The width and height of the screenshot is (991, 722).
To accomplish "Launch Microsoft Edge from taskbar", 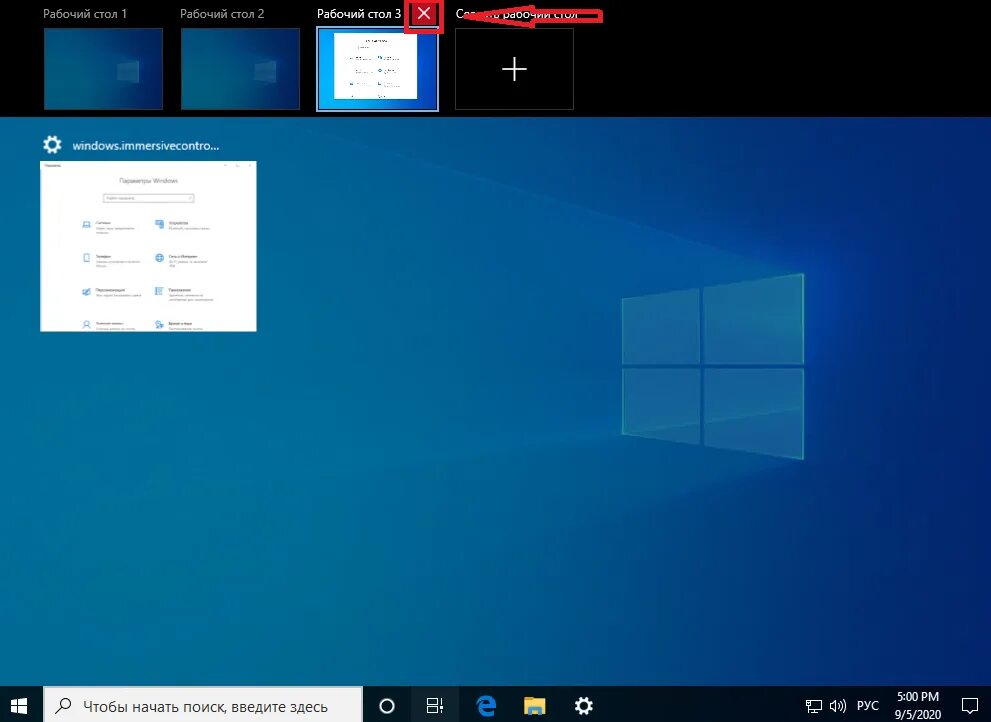I will pyautogui.click(x=486, y=706).
